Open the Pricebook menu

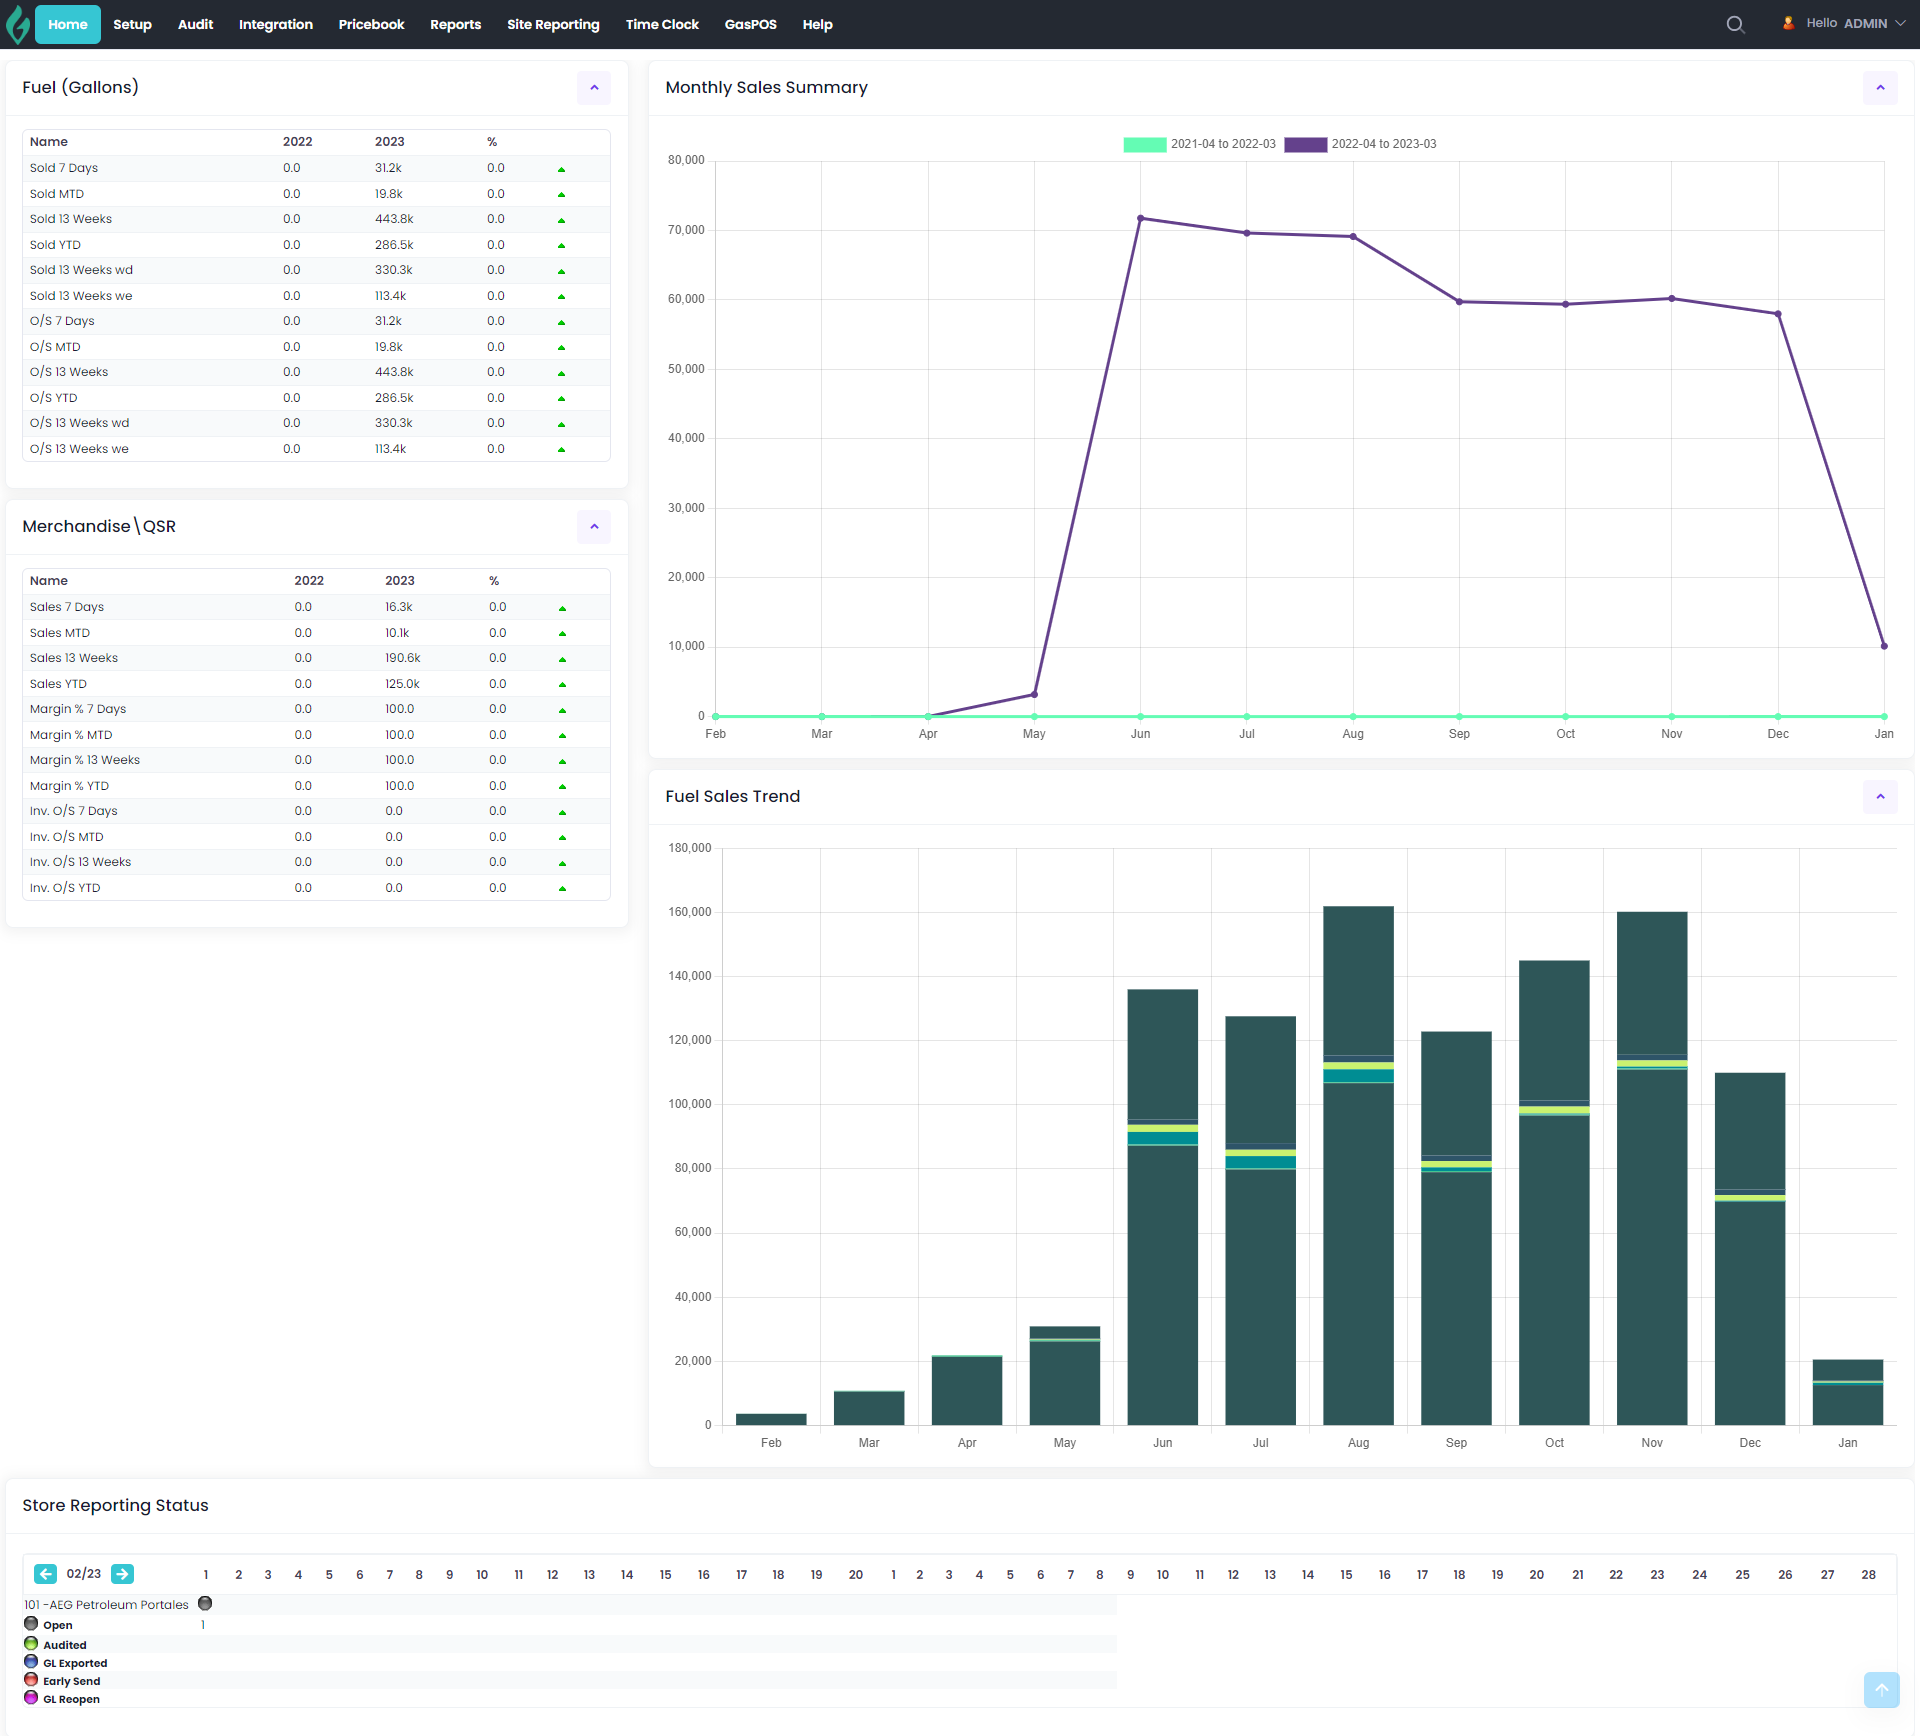tap(371, 24)
